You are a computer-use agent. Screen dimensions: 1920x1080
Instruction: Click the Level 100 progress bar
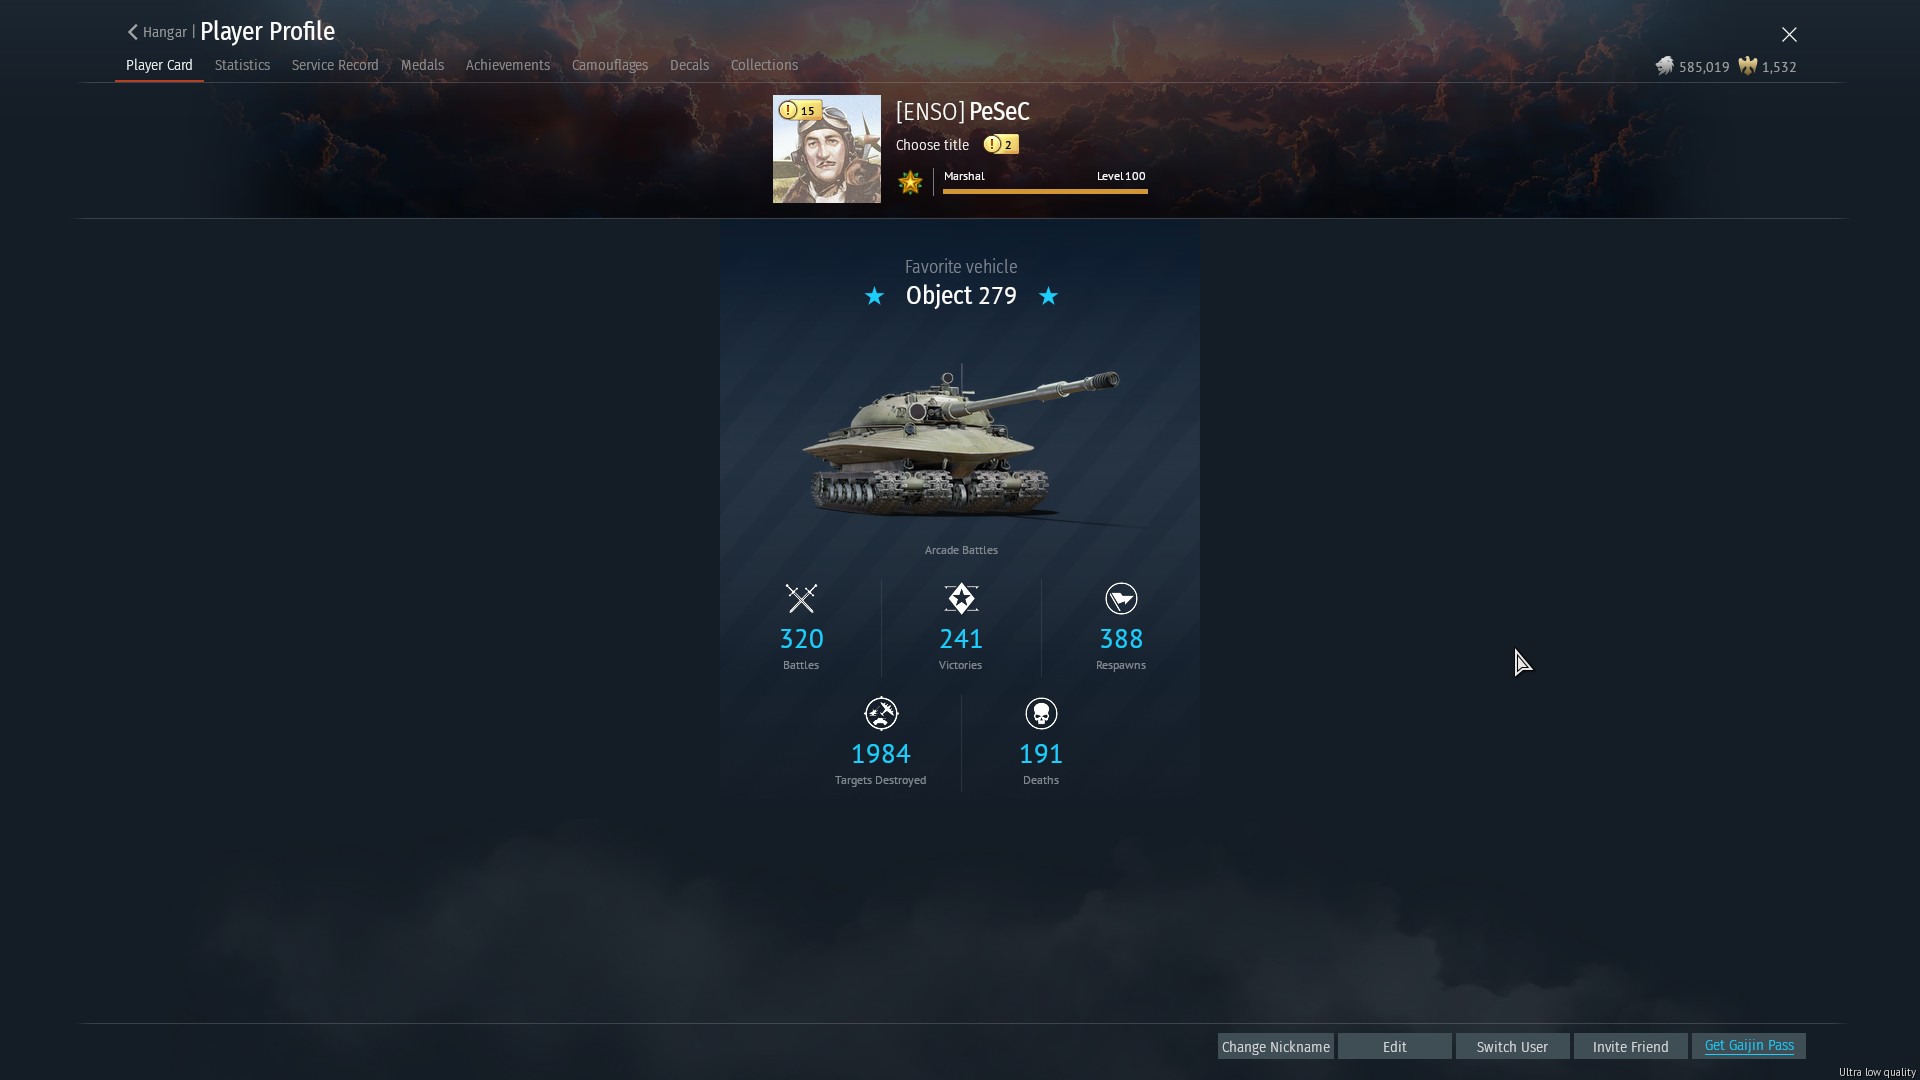pos(1045,191)
